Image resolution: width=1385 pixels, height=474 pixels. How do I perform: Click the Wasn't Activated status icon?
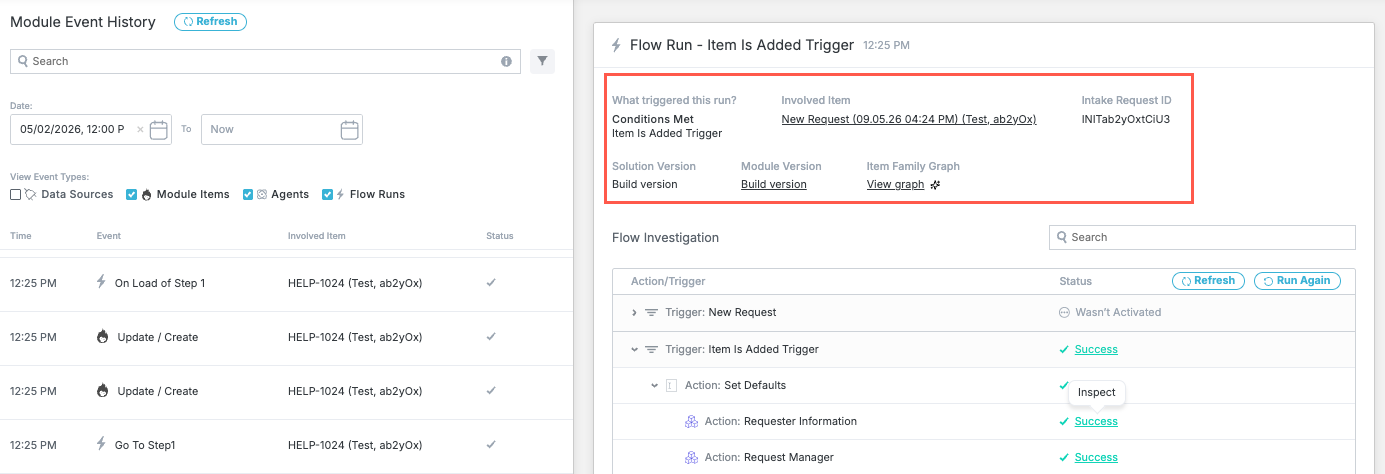click(1064, 312)
